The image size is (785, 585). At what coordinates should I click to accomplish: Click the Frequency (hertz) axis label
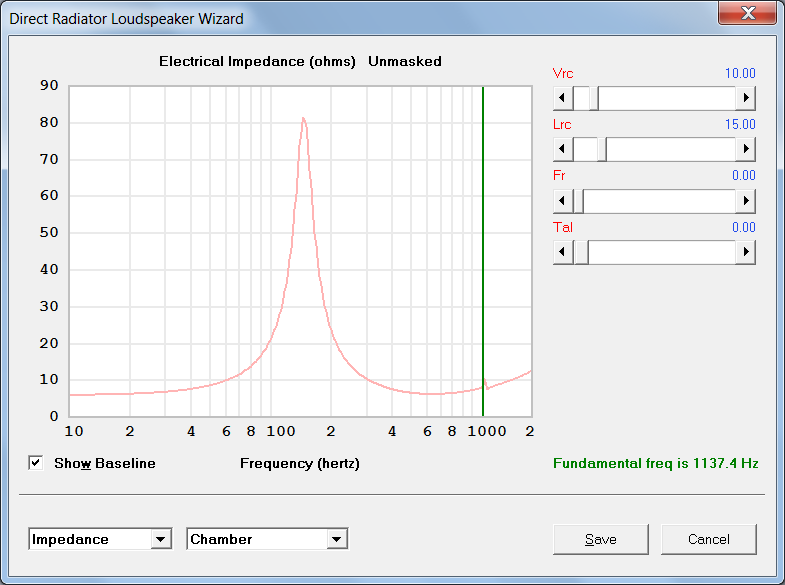coord(300,463)
